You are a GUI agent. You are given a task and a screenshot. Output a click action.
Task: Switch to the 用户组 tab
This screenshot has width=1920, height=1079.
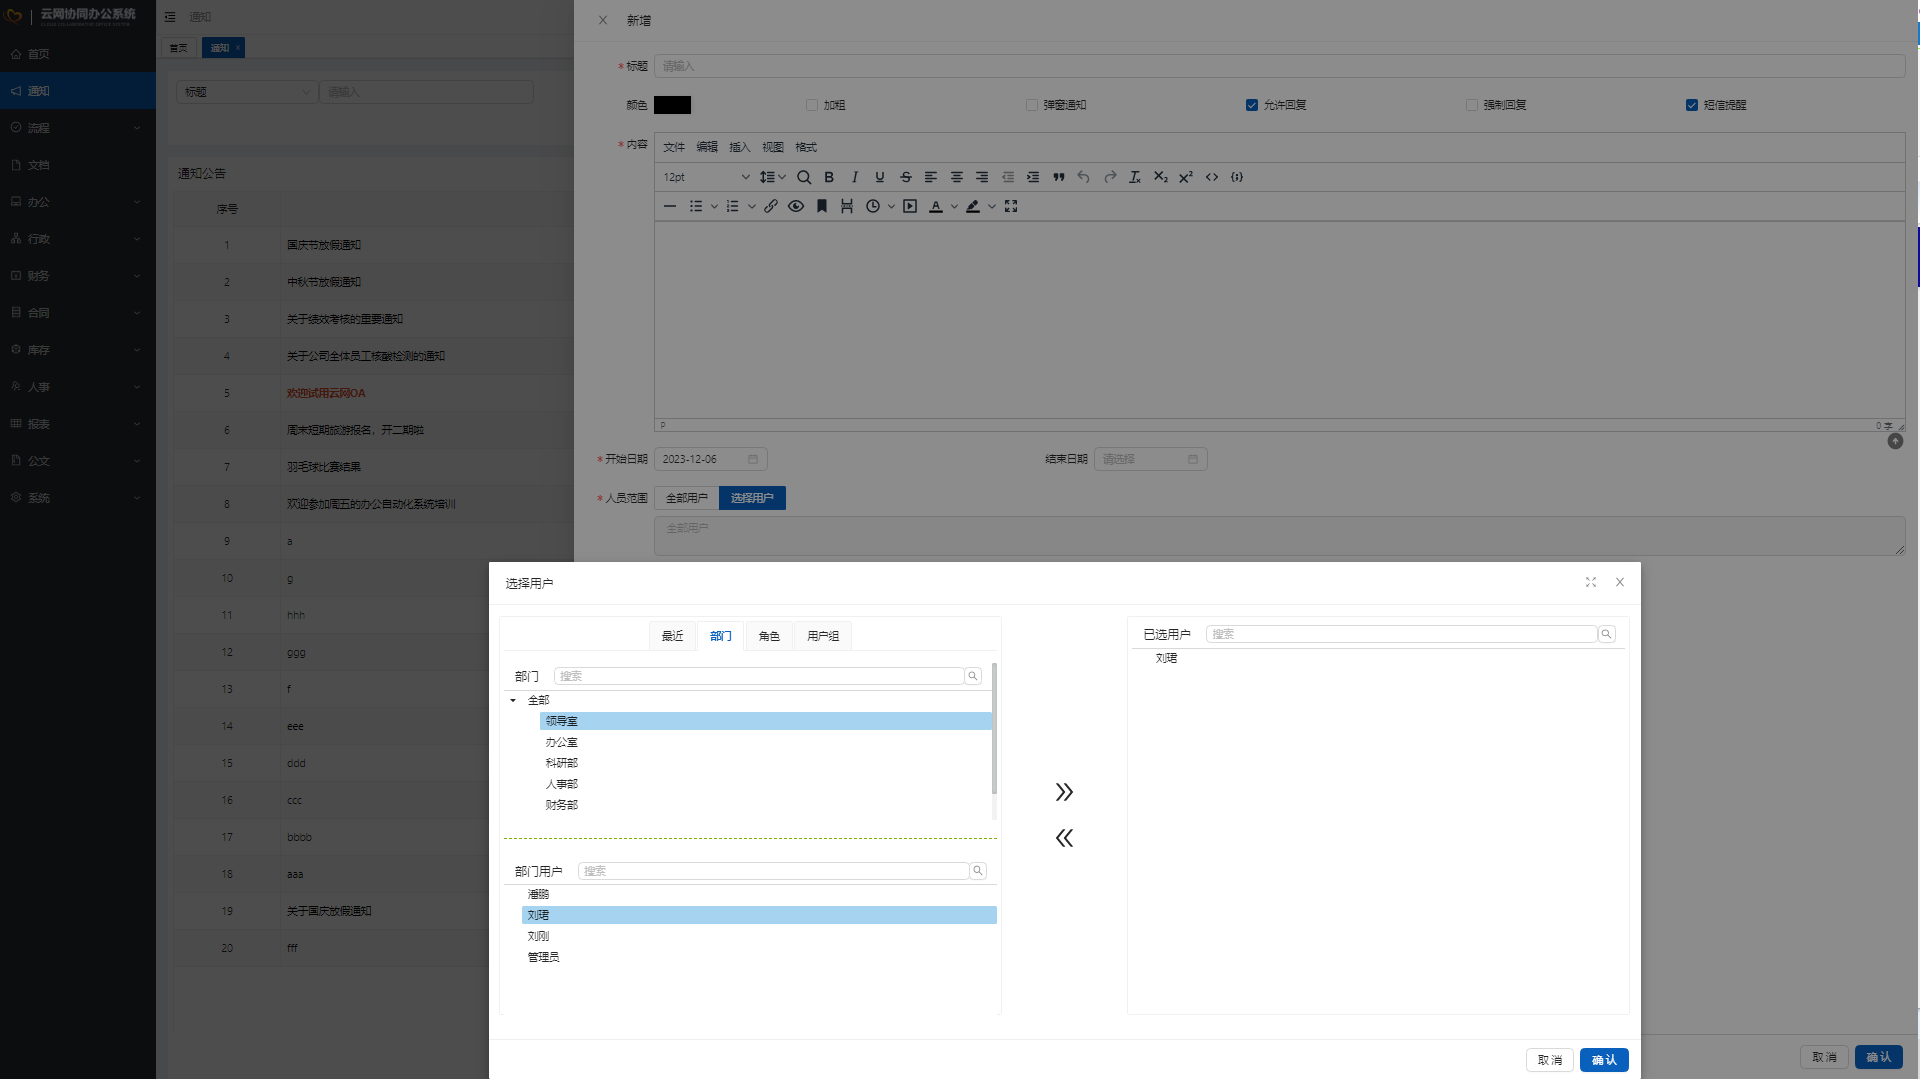point(823,636)
